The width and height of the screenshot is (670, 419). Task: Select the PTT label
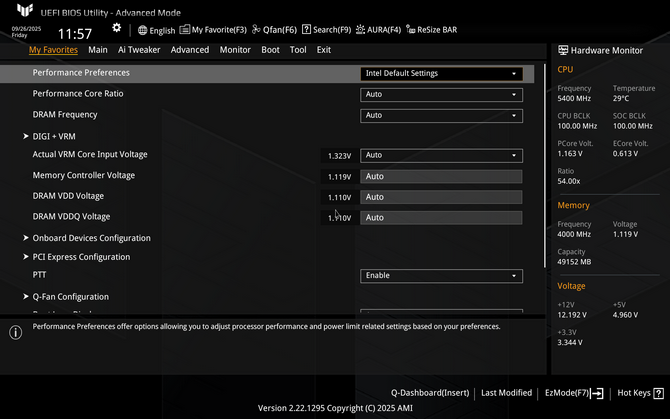coord(39,275)
